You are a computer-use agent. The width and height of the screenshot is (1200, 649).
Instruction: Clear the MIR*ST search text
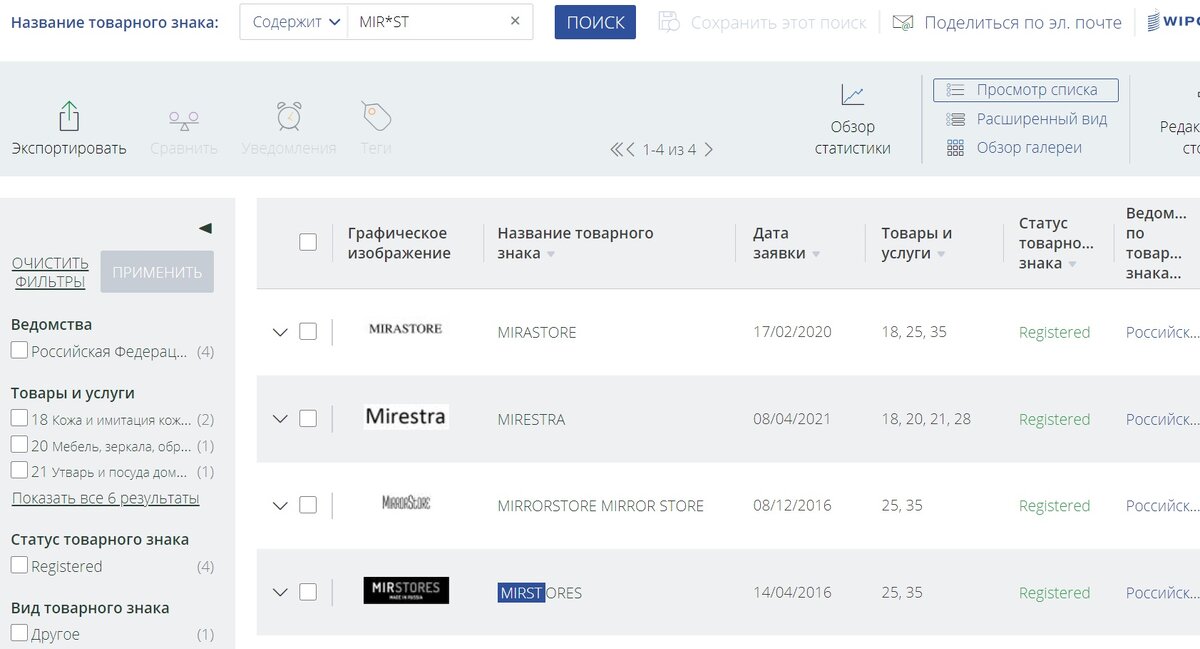(515, 21)
